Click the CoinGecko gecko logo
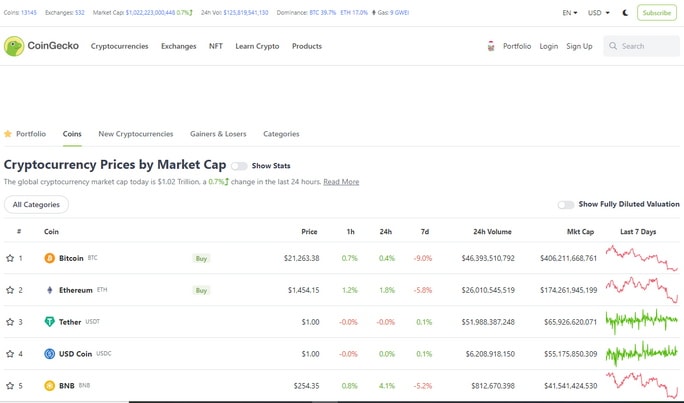This screenshot has height=403, width=684. 14,46
